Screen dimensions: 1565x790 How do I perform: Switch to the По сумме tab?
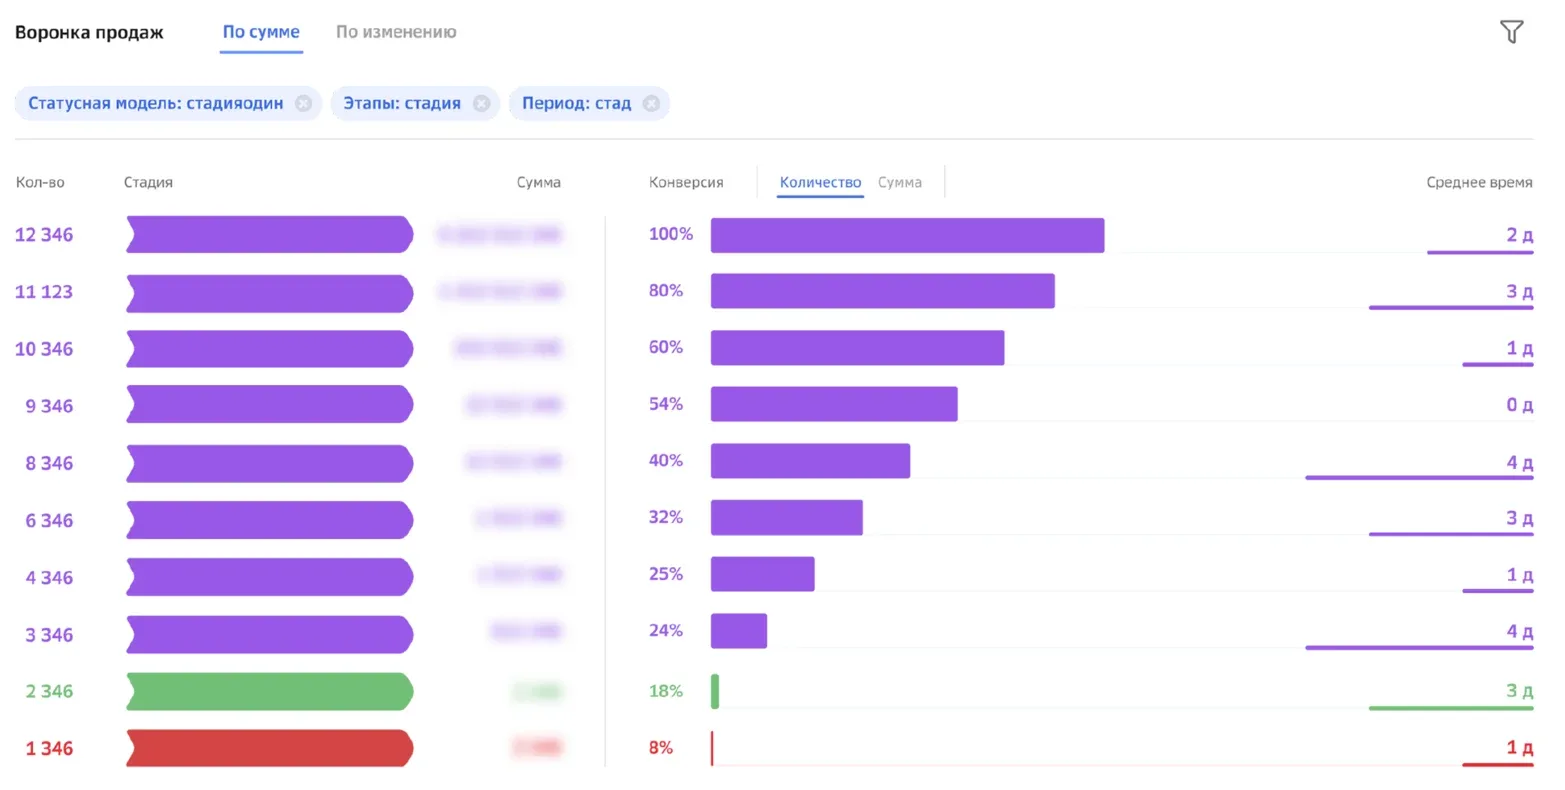click(x=261, y=32)
